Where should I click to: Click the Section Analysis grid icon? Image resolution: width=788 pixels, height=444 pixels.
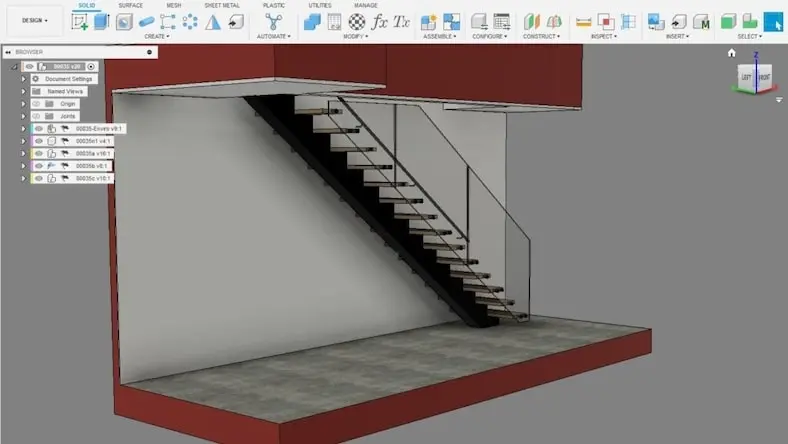(628, 22)
